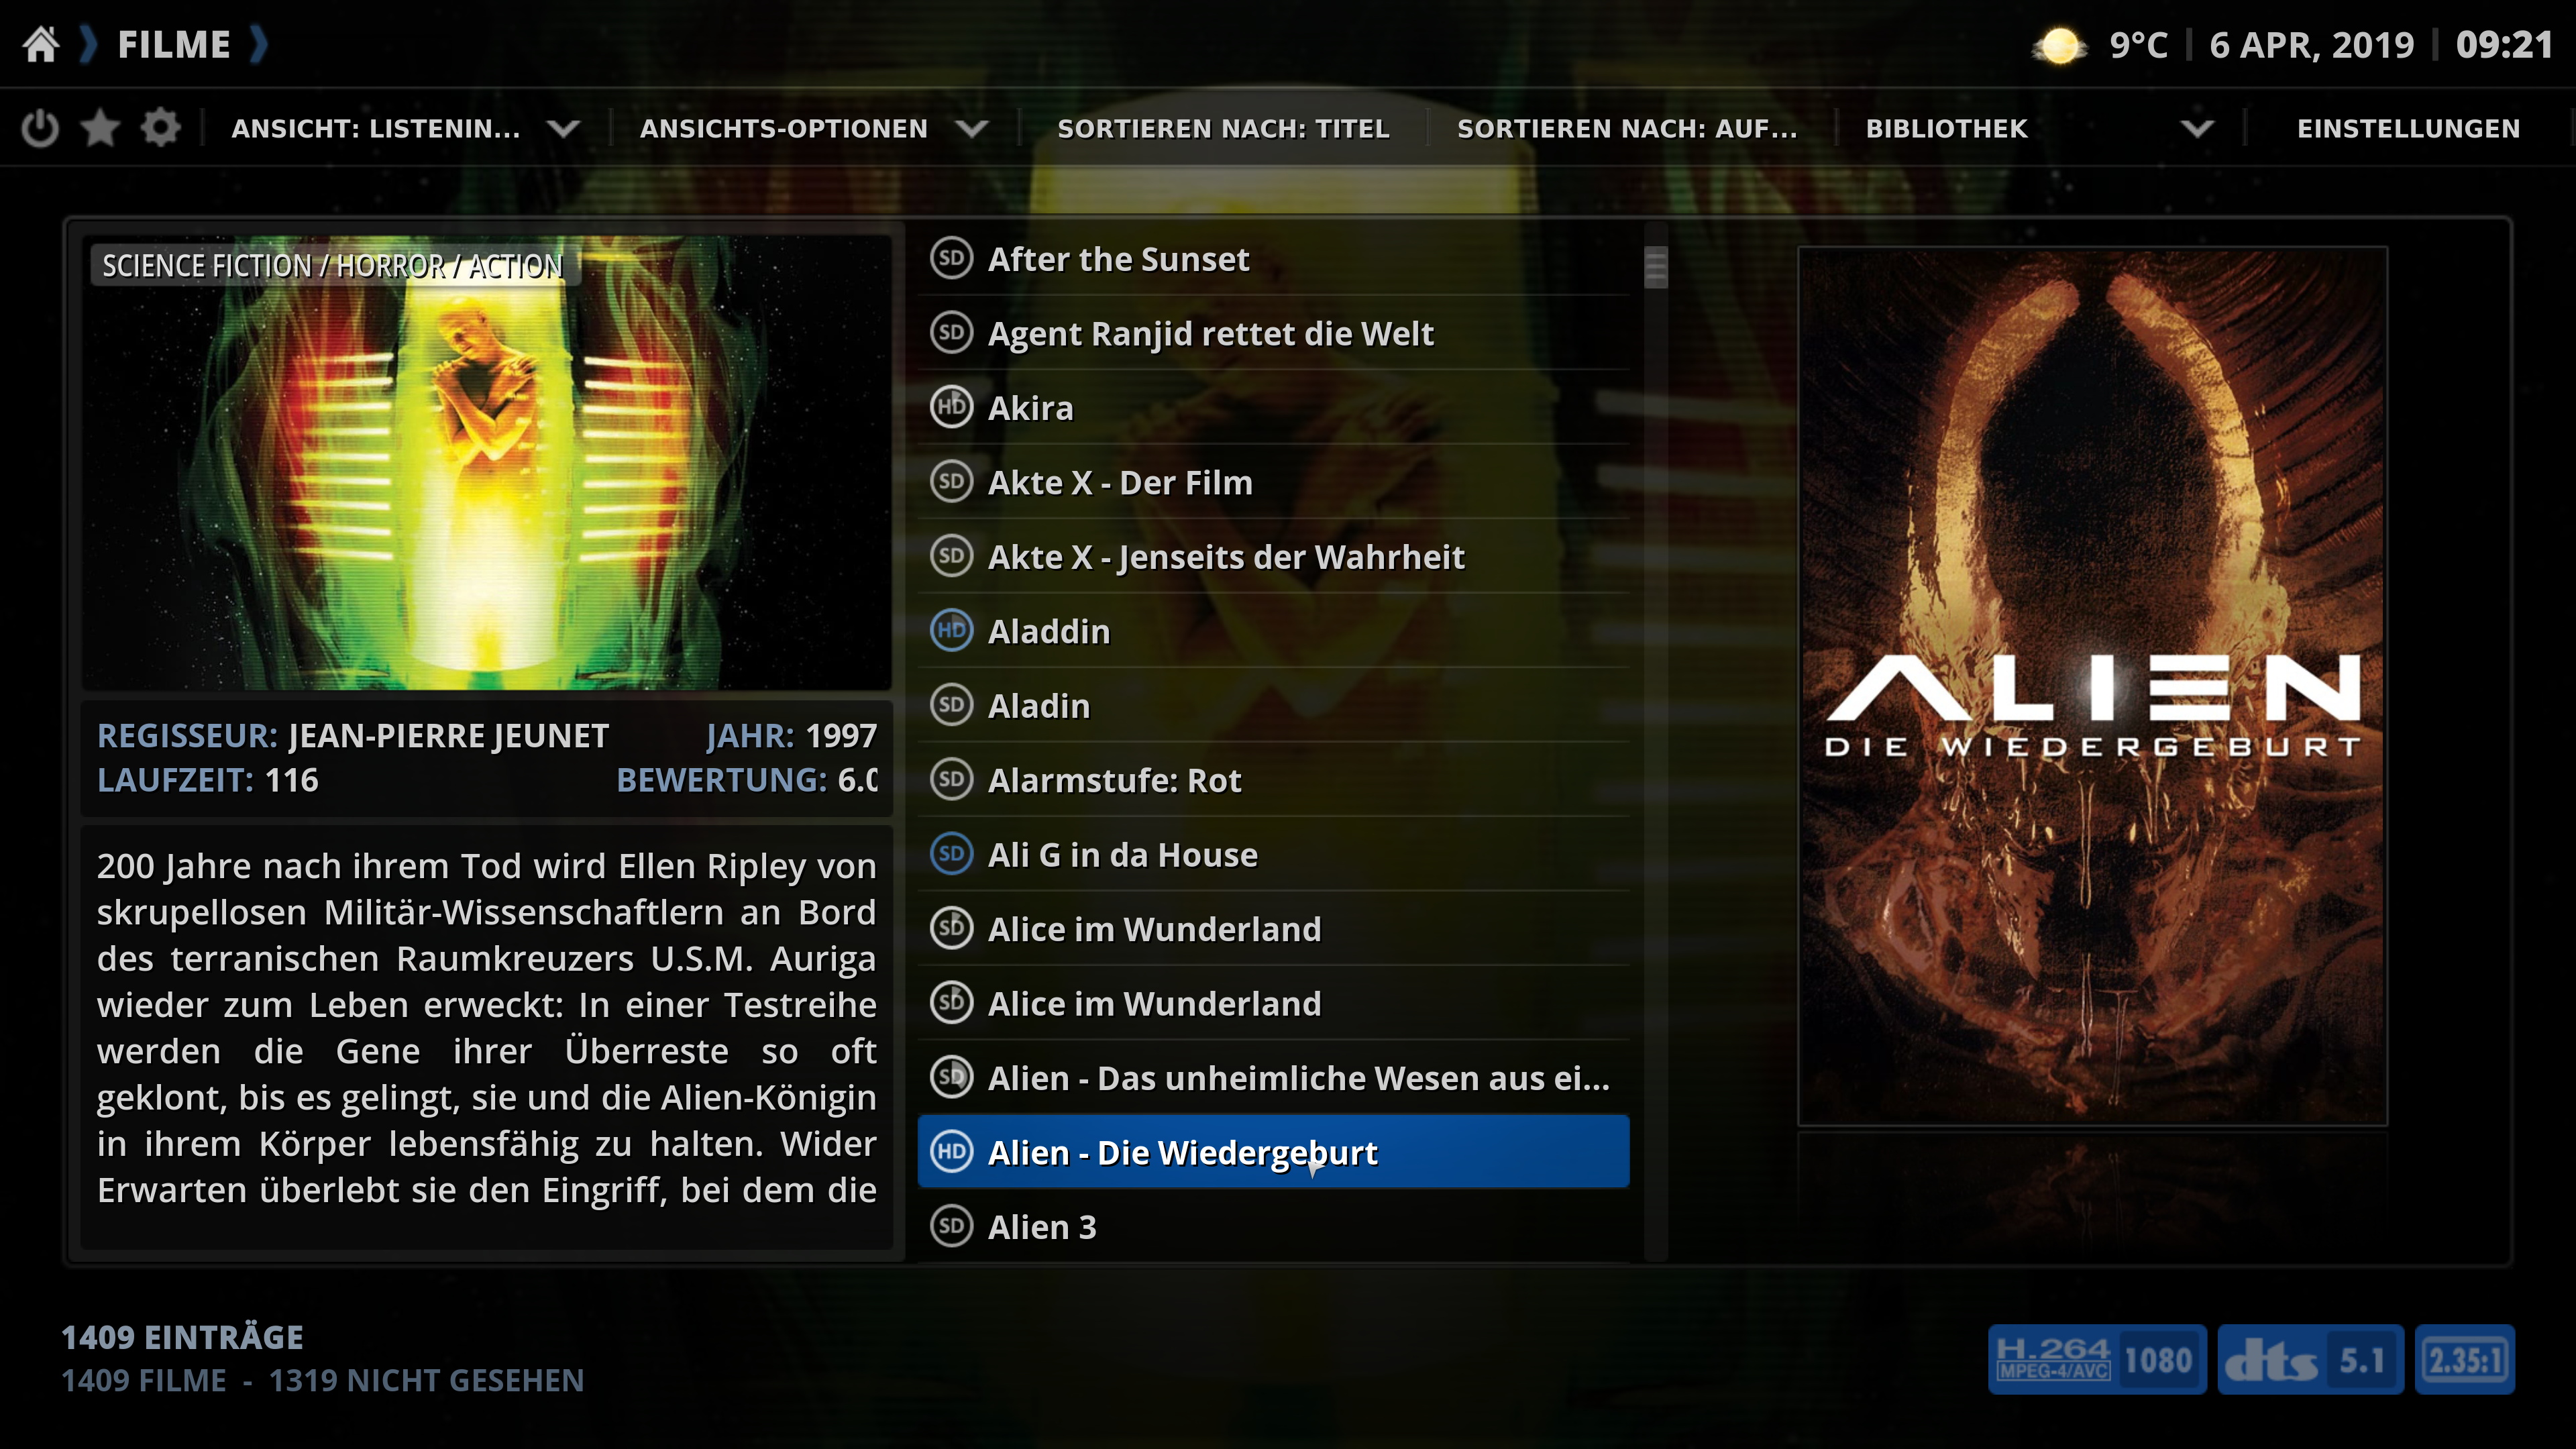The height and width of the screenshot is (1449, 2576).
Task: Go to the Home icon
Action: coord(41,45)
